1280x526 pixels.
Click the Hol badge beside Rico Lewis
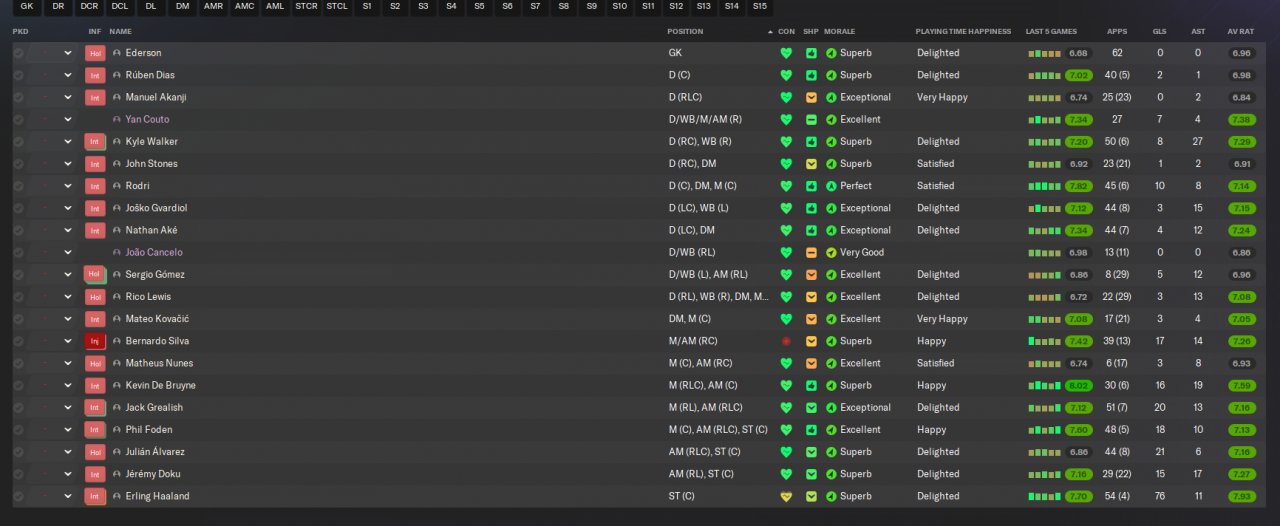tap(95, 297)
